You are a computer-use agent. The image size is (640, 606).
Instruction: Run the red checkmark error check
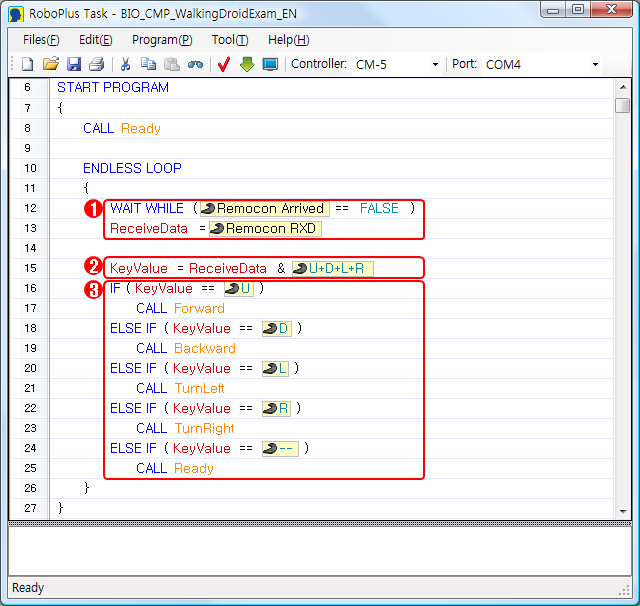coord(224,64)
